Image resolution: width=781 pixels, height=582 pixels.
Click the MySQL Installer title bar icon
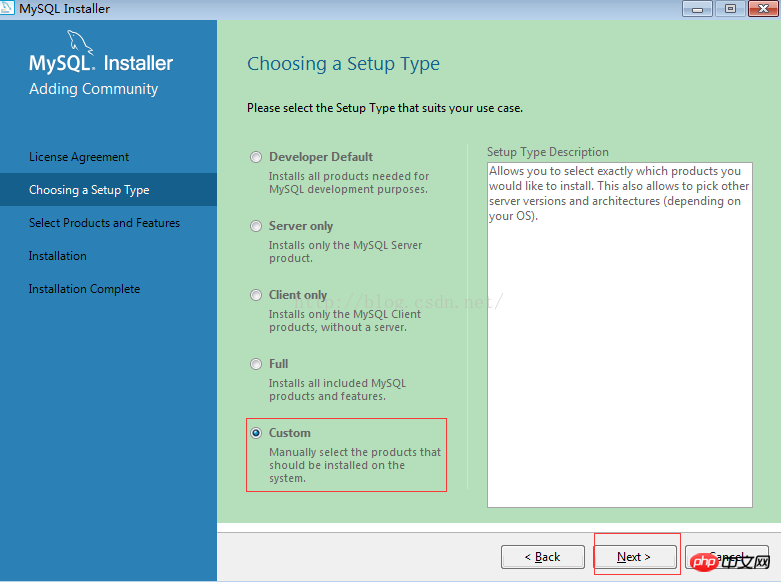point(7,8)
